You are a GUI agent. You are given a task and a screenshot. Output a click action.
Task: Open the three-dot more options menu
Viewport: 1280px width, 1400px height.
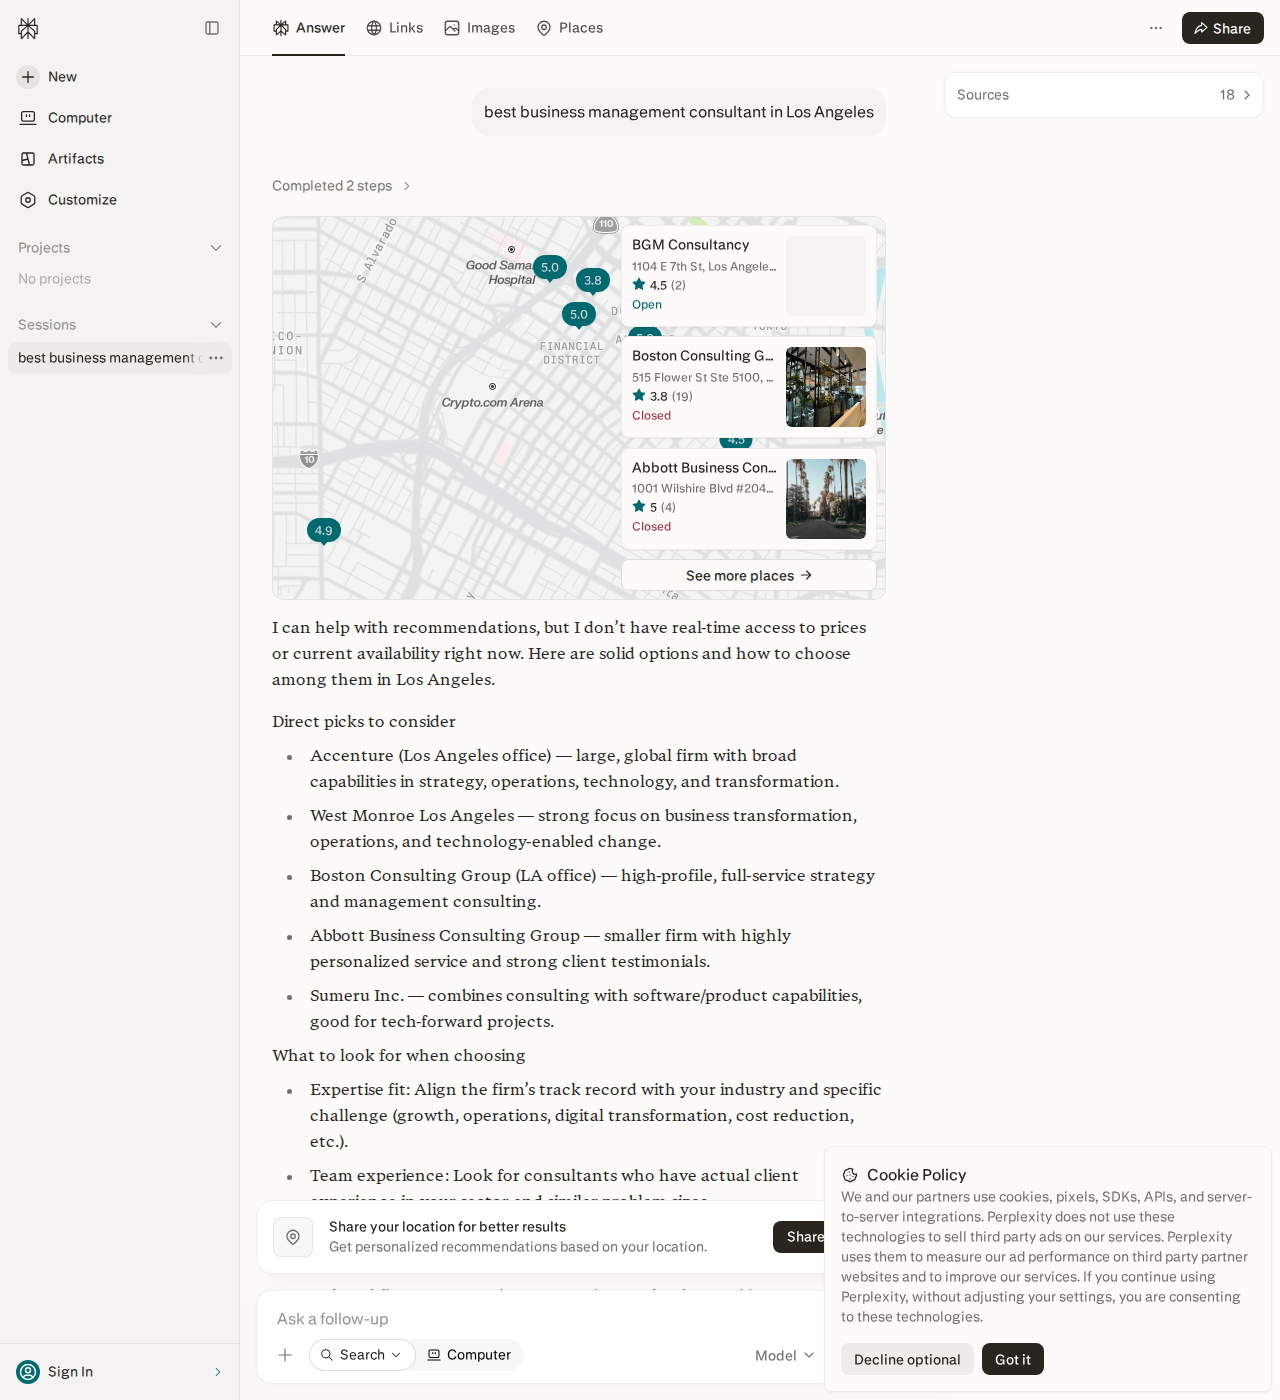pos(1156,28)
